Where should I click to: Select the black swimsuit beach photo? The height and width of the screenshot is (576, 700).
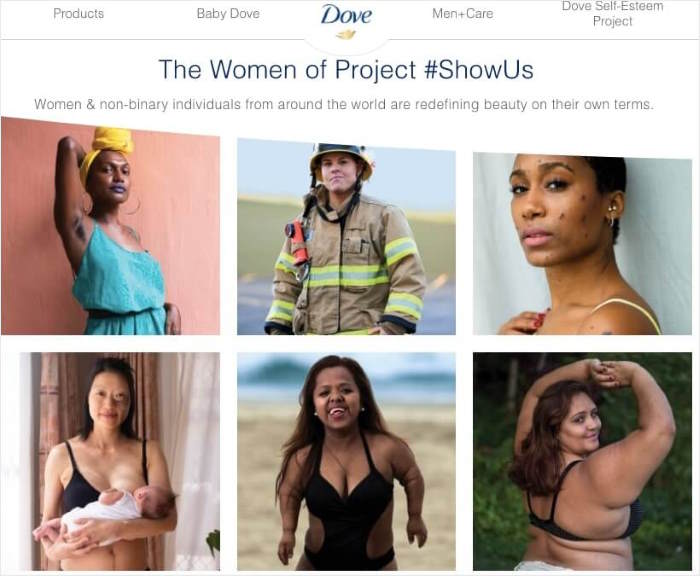pyautogui.click(x=346, y=461)
